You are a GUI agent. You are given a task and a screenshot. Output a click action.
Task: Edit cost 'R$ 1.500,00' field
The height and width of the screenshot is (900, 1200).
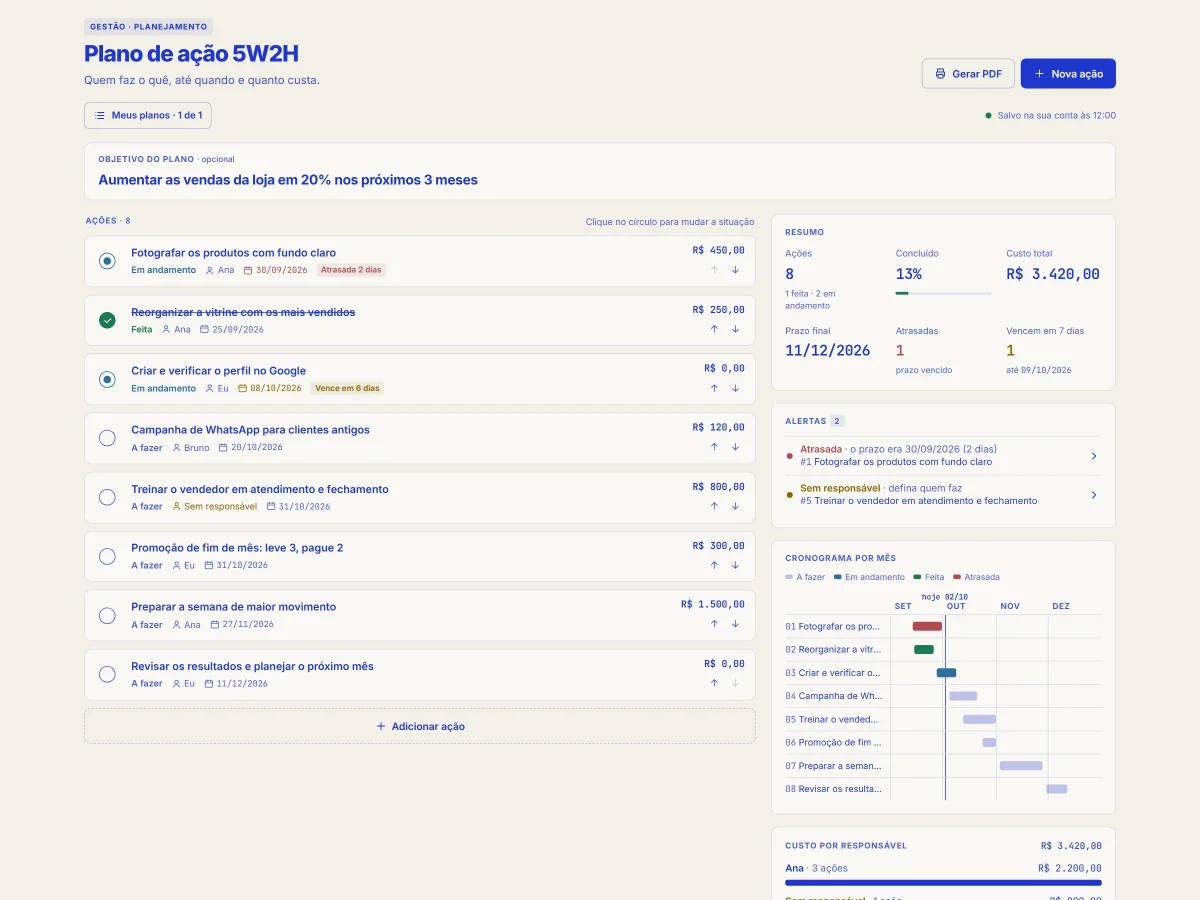click(x=713, y=604)
